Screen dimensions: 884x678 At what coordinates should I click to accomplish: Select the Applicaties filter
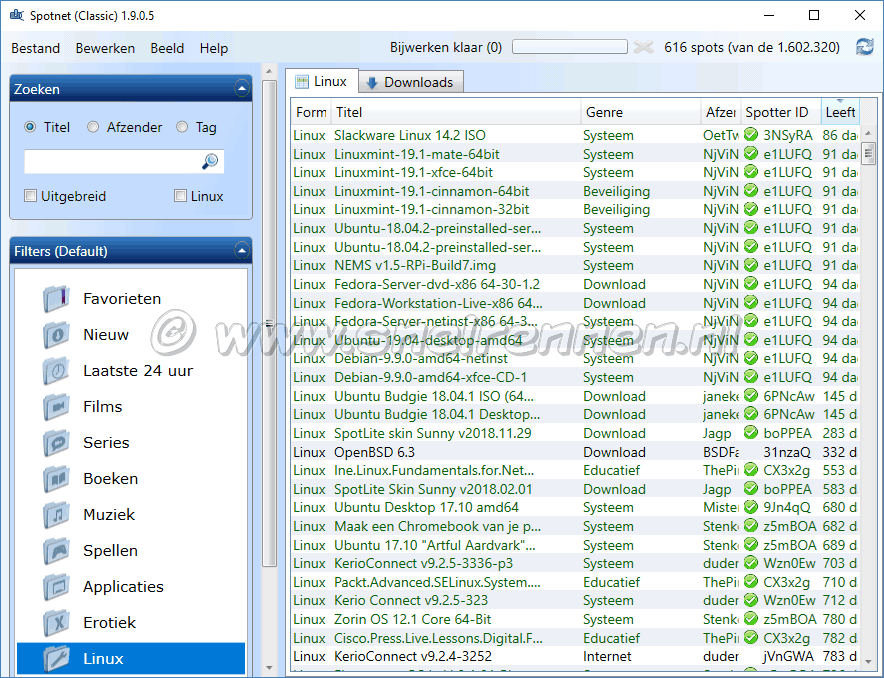tap(123, 587)
